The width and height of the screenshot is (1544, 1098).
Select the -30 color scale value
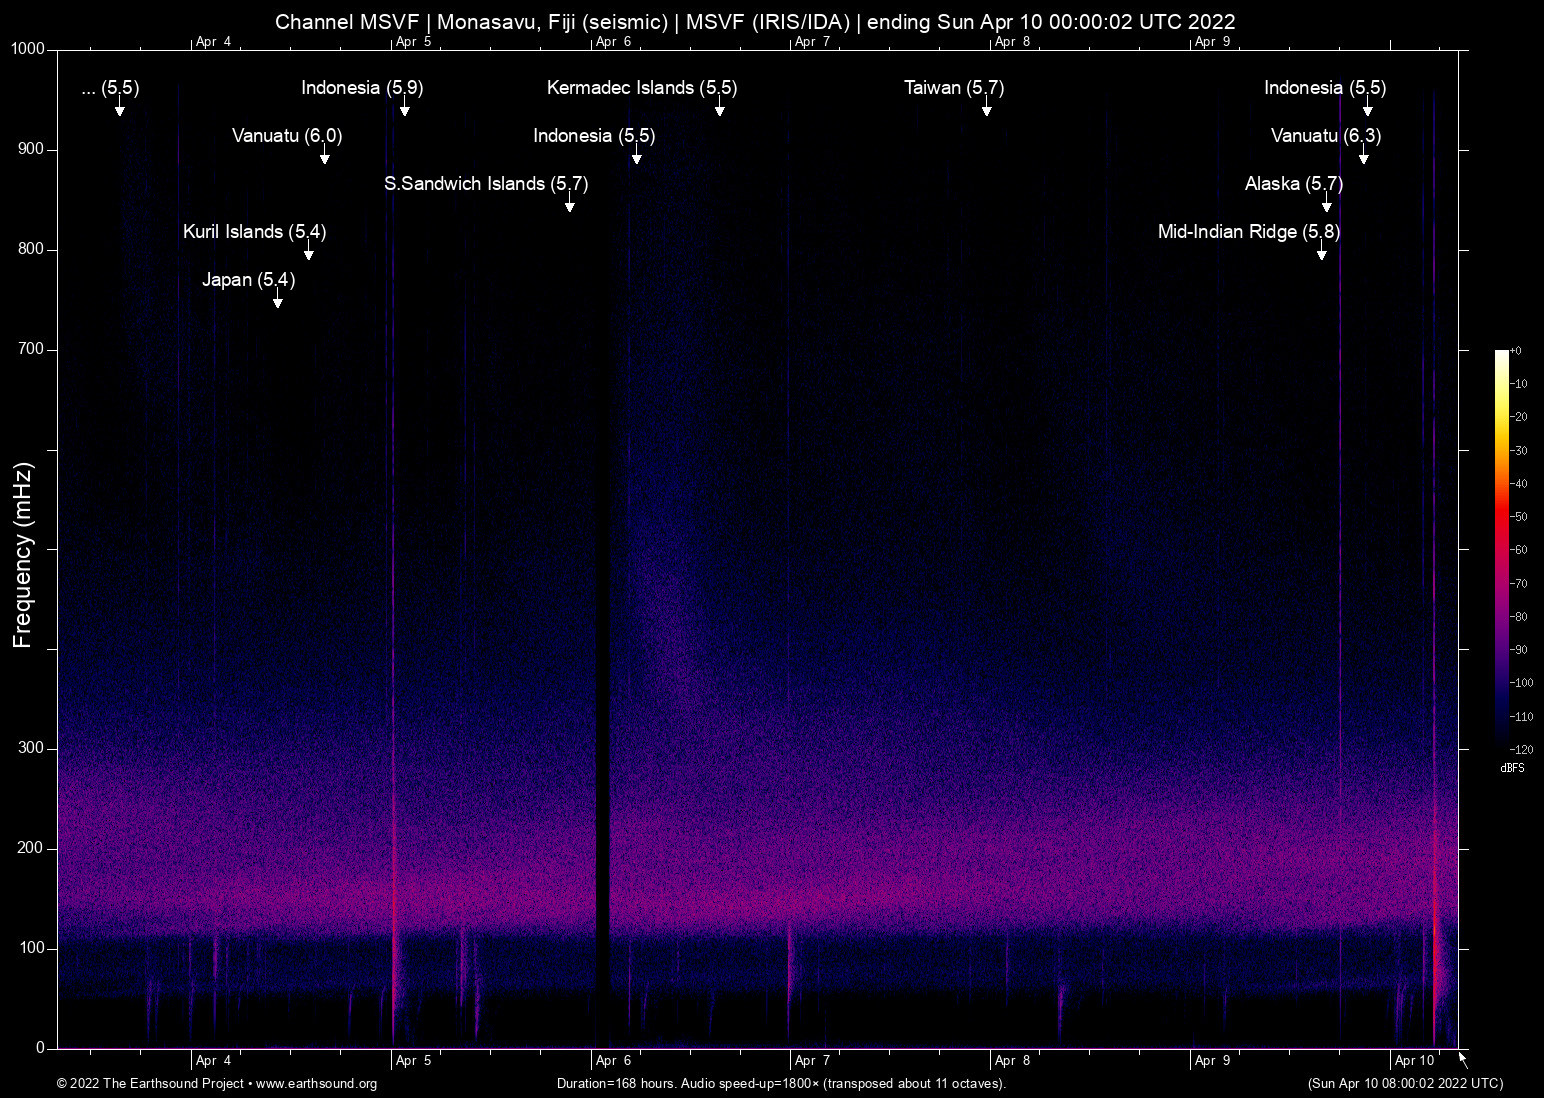(x=1519, y=451)
